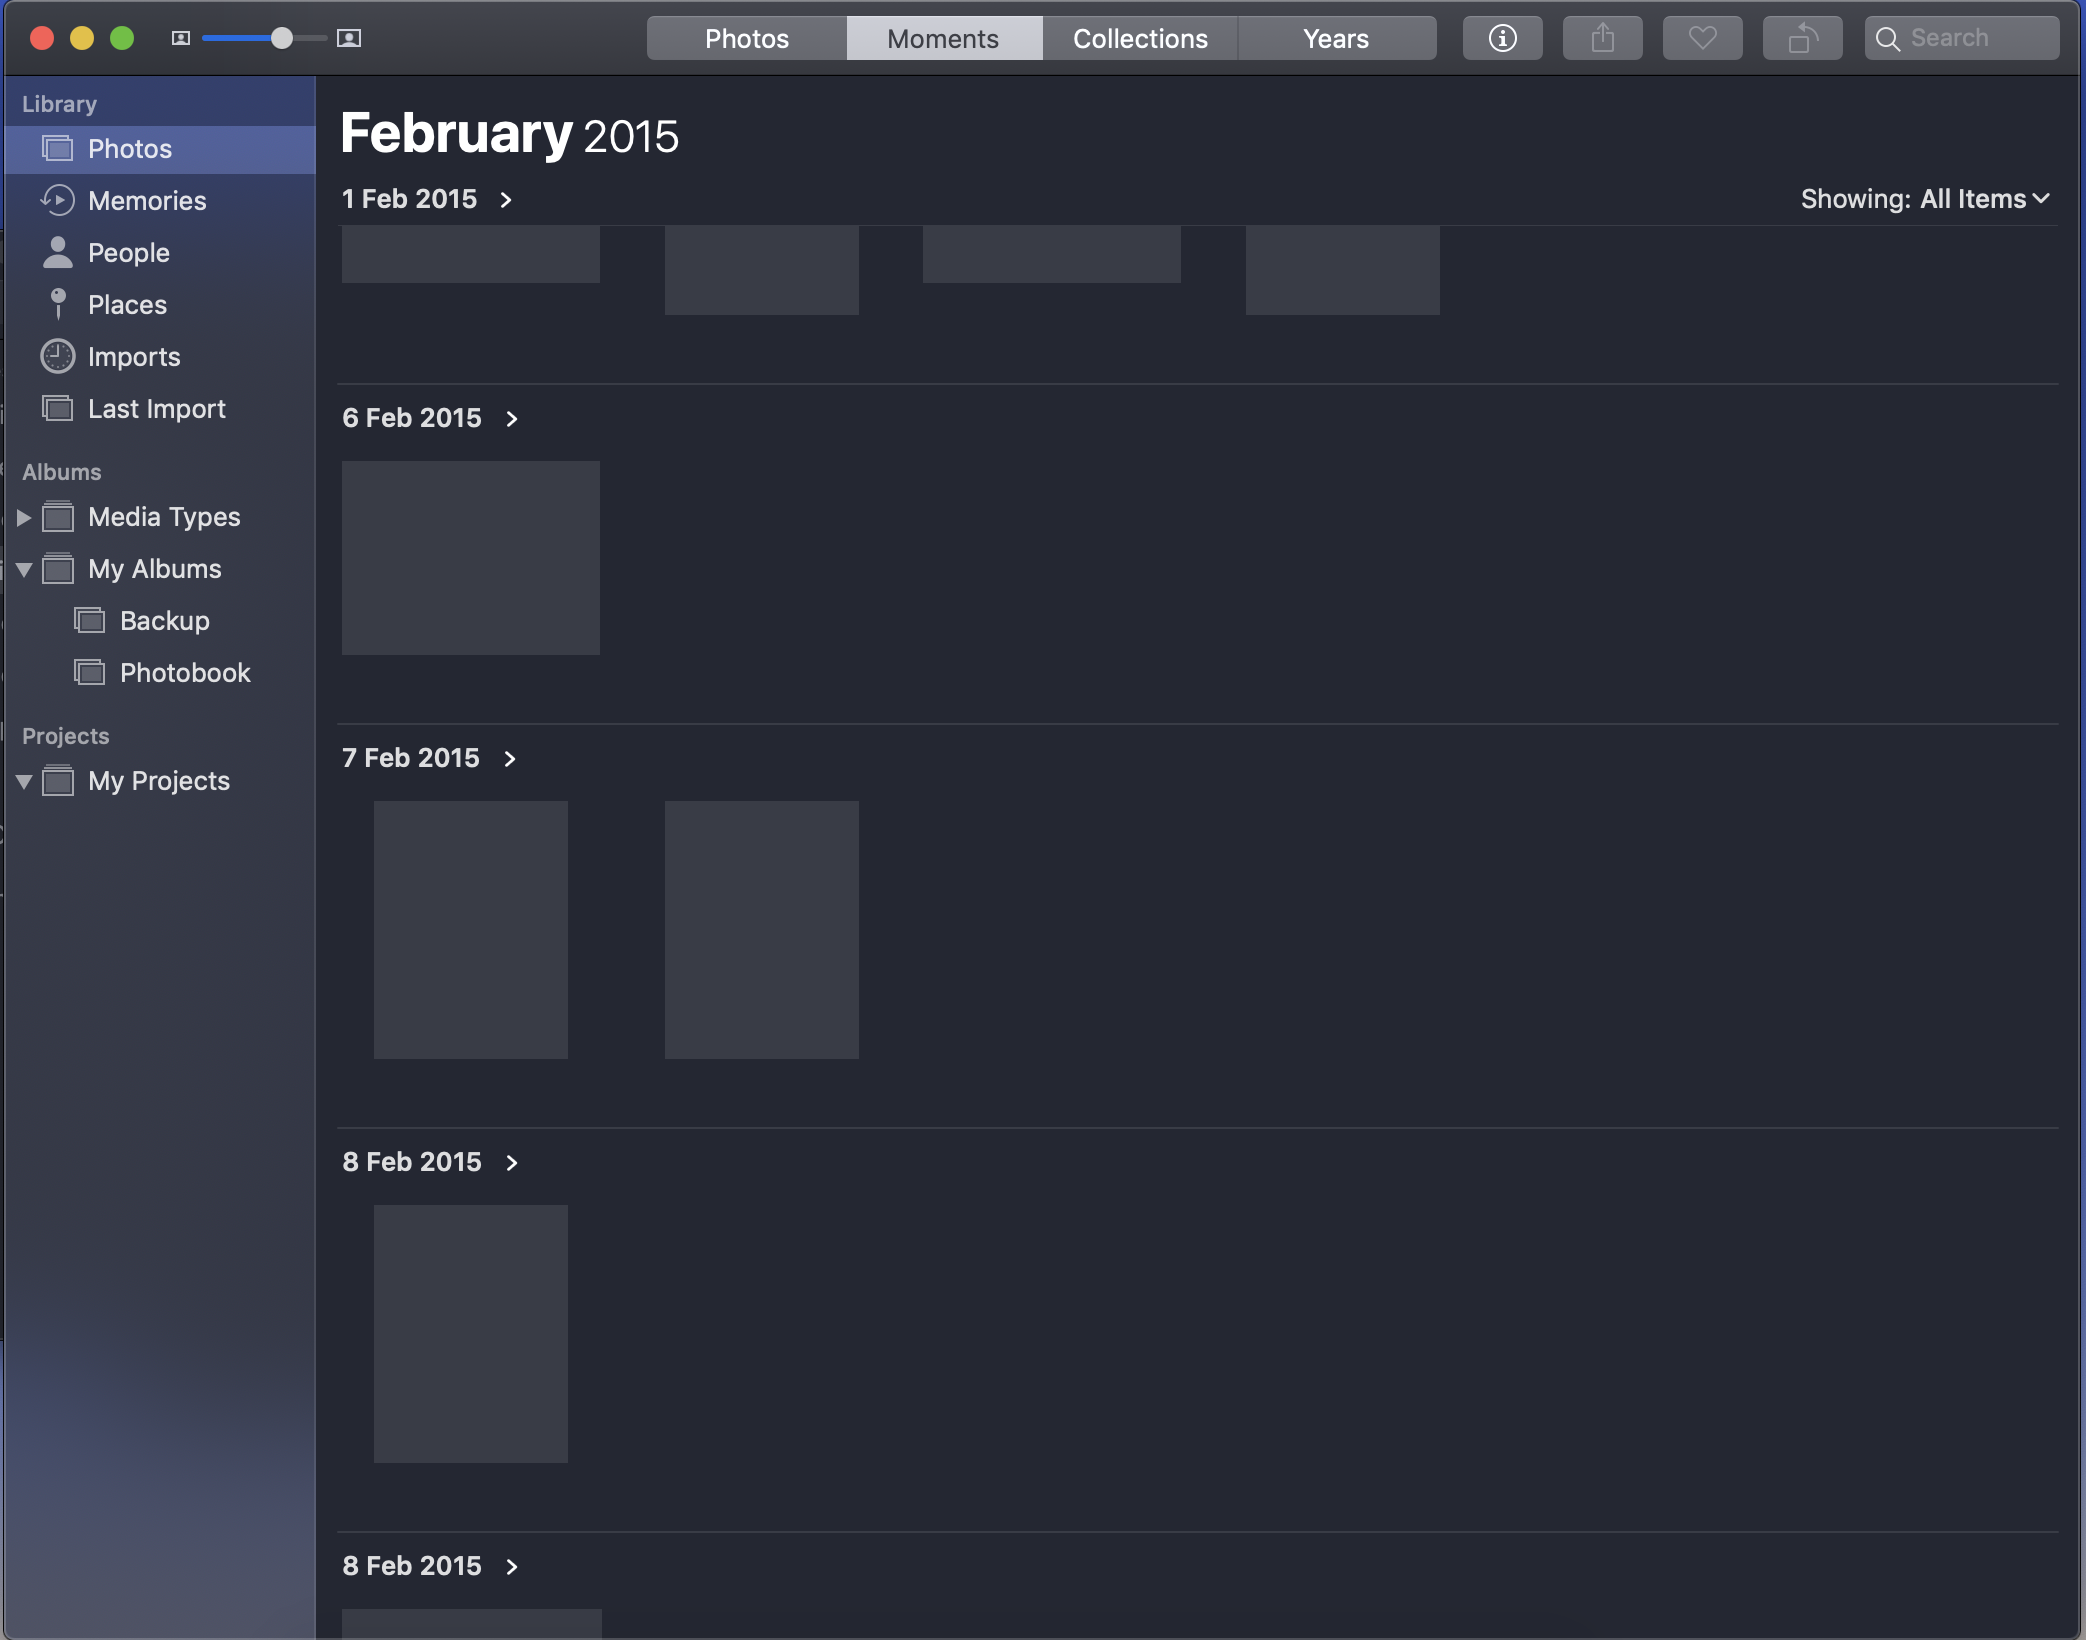2086x1640 pixels.
Task: Switch to the Photos tab
Action: pos(745,37)
